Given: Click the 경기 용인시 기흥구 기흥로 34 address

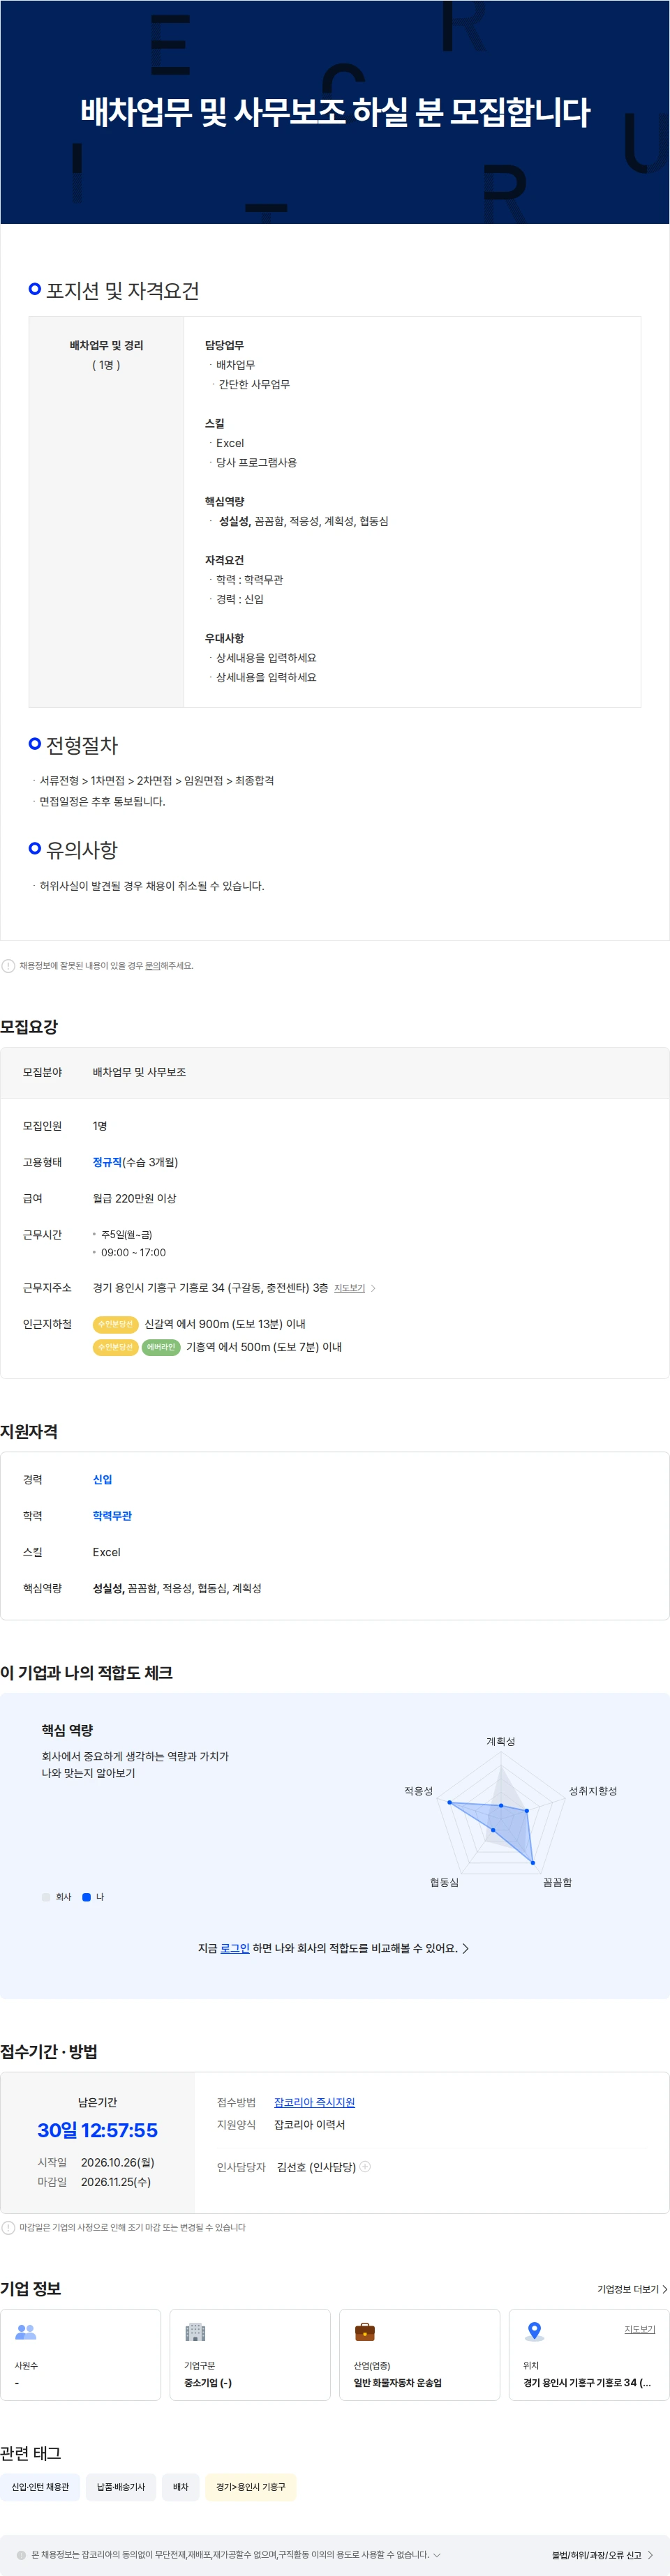Looking at the screenshot, I should 210,1288.
